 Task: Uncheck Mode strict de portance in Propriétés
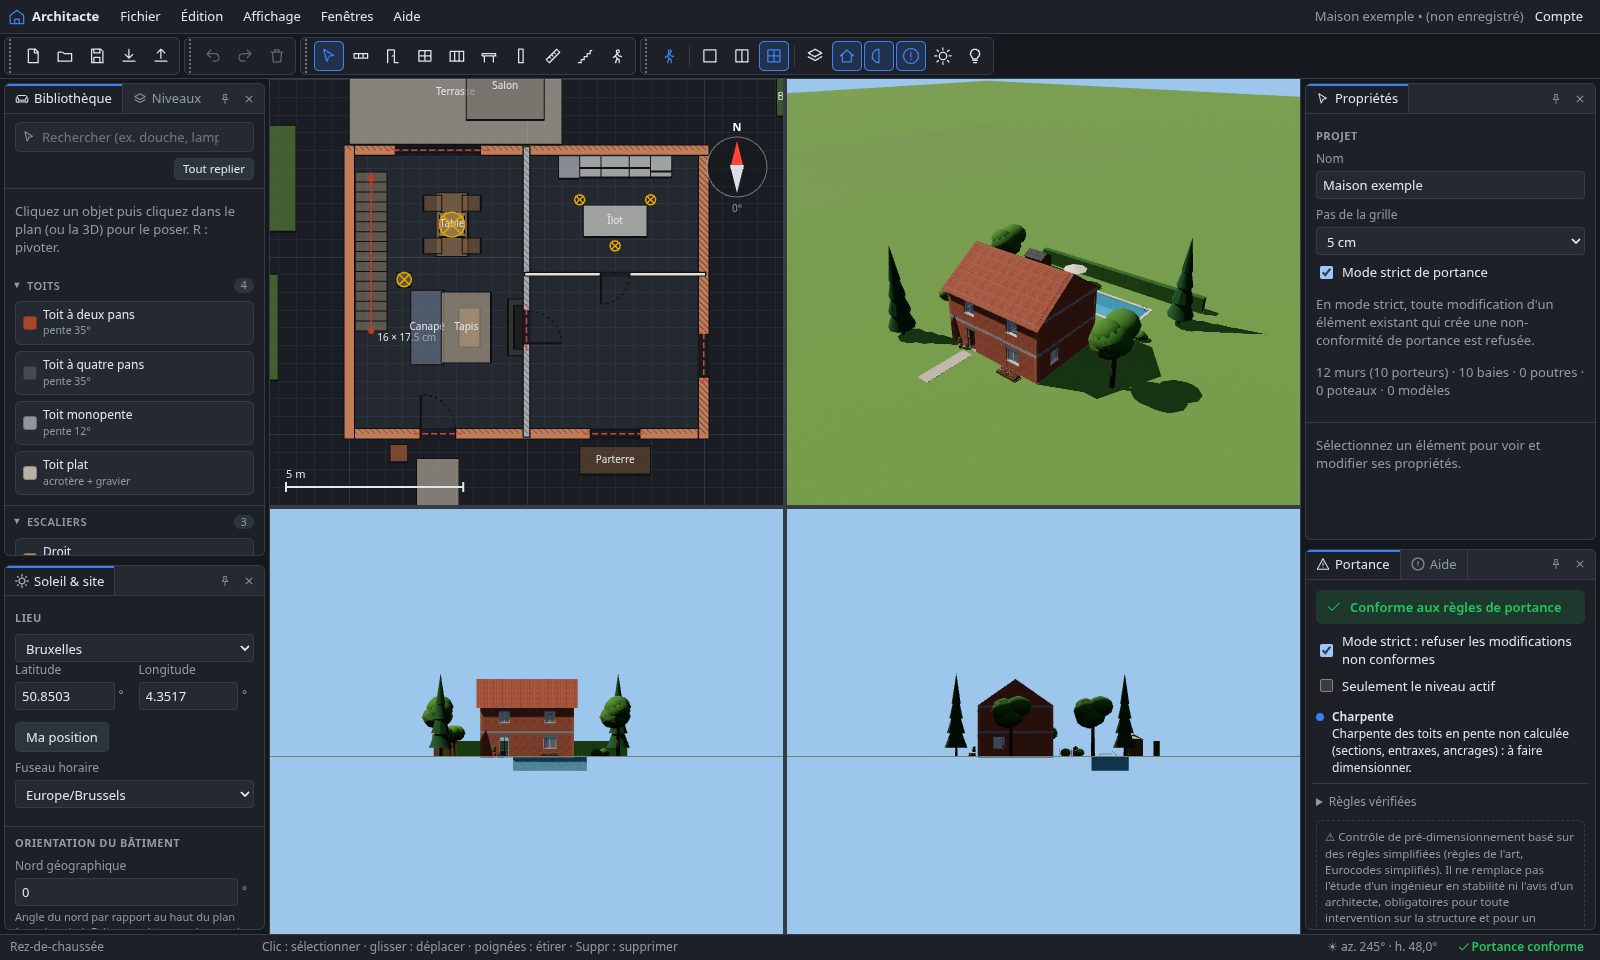[1326, 272]
